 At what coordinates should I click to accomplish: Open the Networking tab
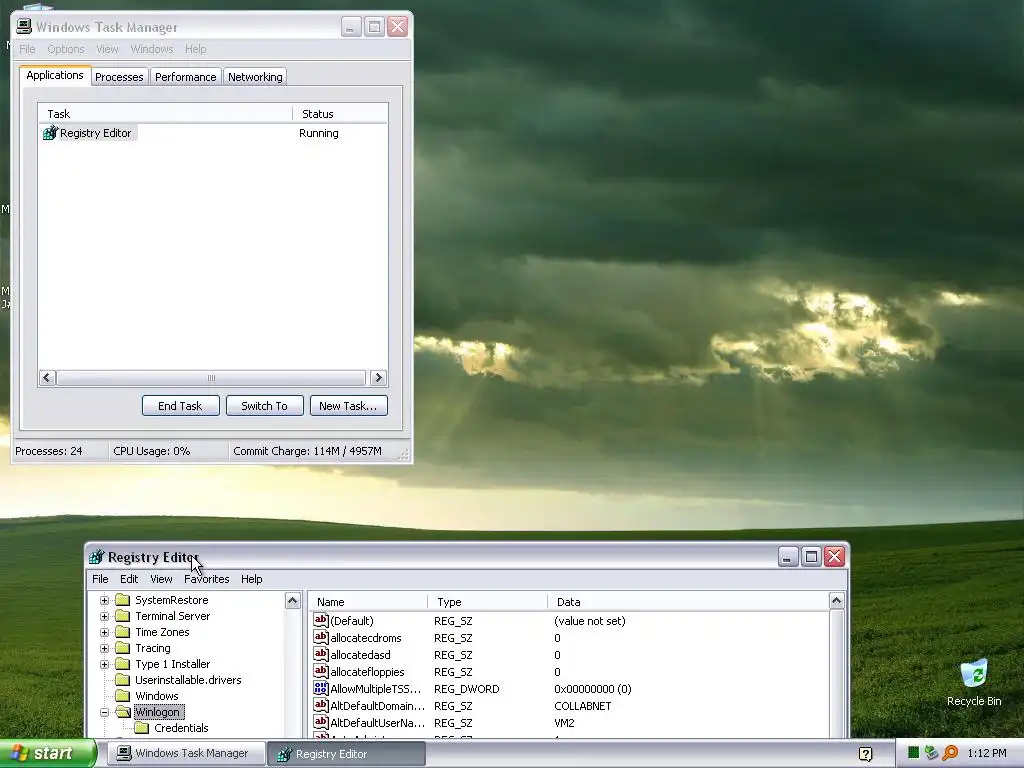255,77
